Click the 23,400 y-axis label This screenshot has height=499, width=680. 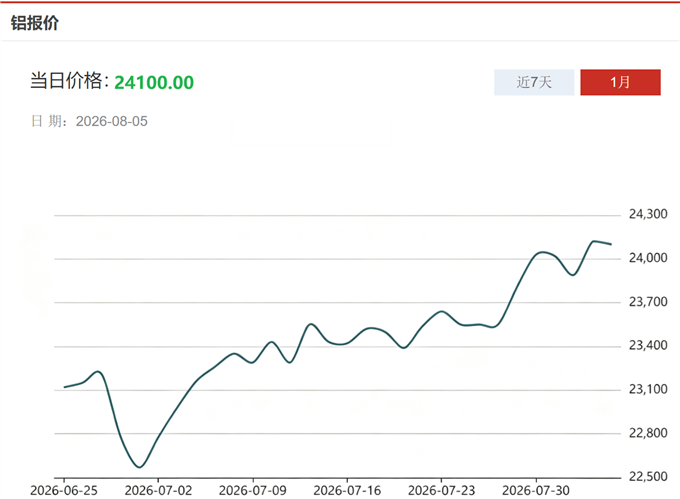pyautogui.click(x=648, y=345)
